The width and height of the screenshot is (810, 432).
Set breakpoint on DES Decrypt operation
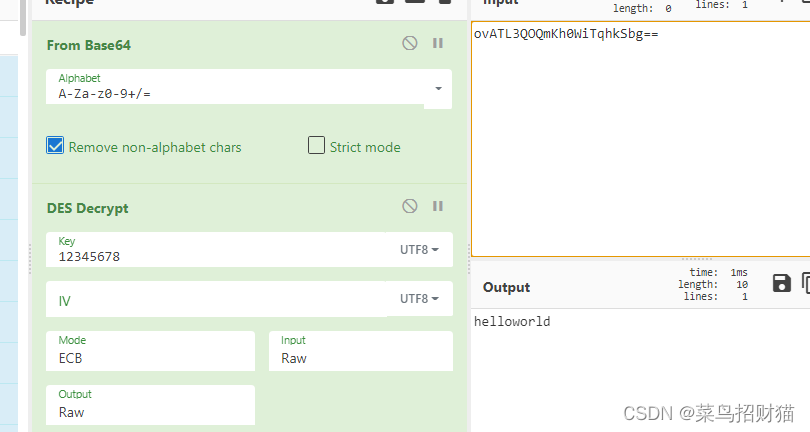438,206
